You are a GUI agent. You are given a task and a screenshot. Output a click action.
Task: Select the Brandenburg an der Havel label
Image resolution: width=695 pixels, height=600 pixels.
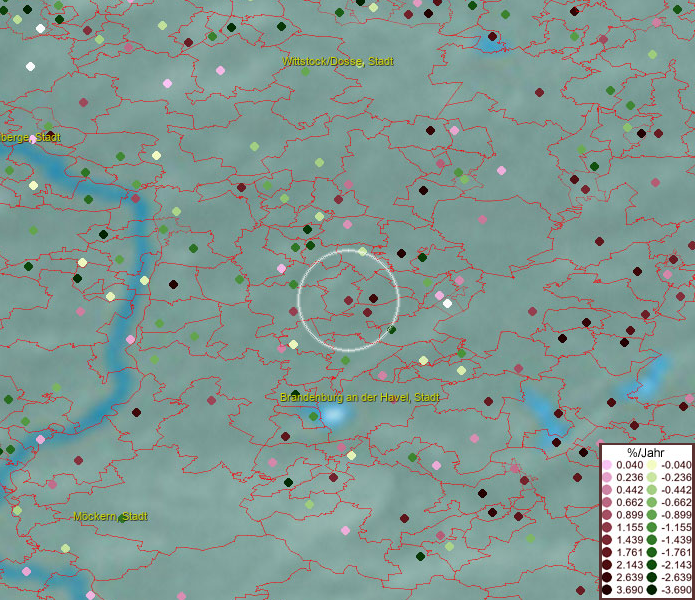pyautogui.click(x=358, y=398)
